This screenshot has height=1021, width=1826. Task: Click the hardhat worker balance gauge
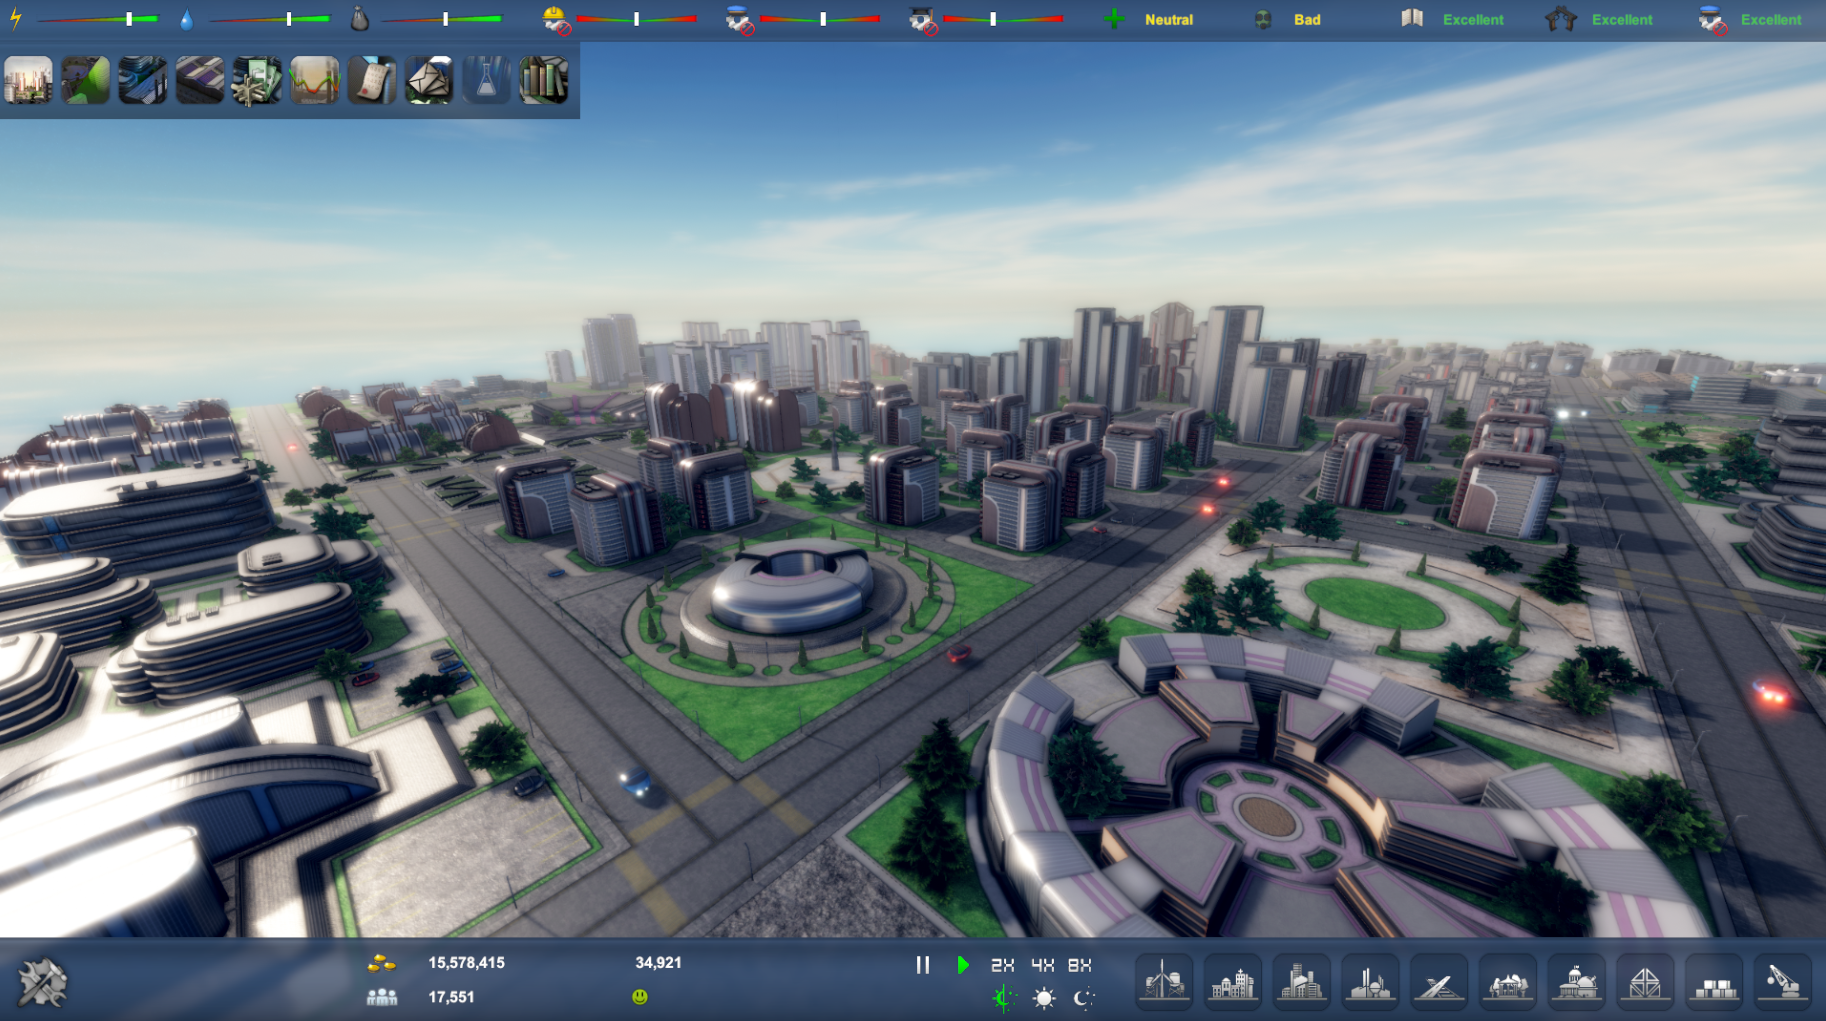coord(636,19)
